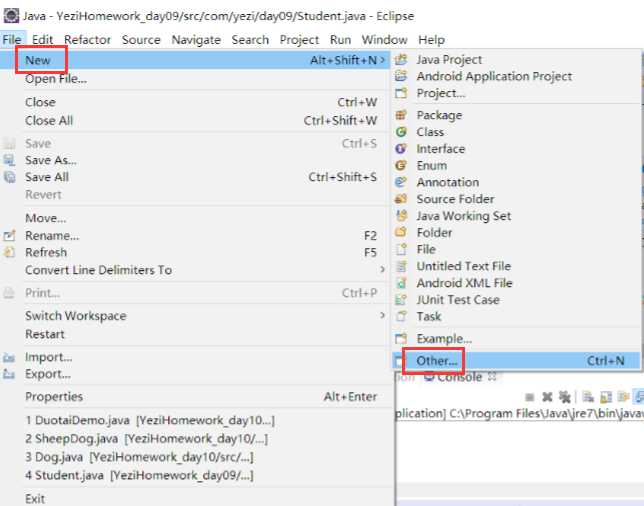Choose Open File... from File menu
Screen dimensions: 644x506
click(x=195, y=78)
